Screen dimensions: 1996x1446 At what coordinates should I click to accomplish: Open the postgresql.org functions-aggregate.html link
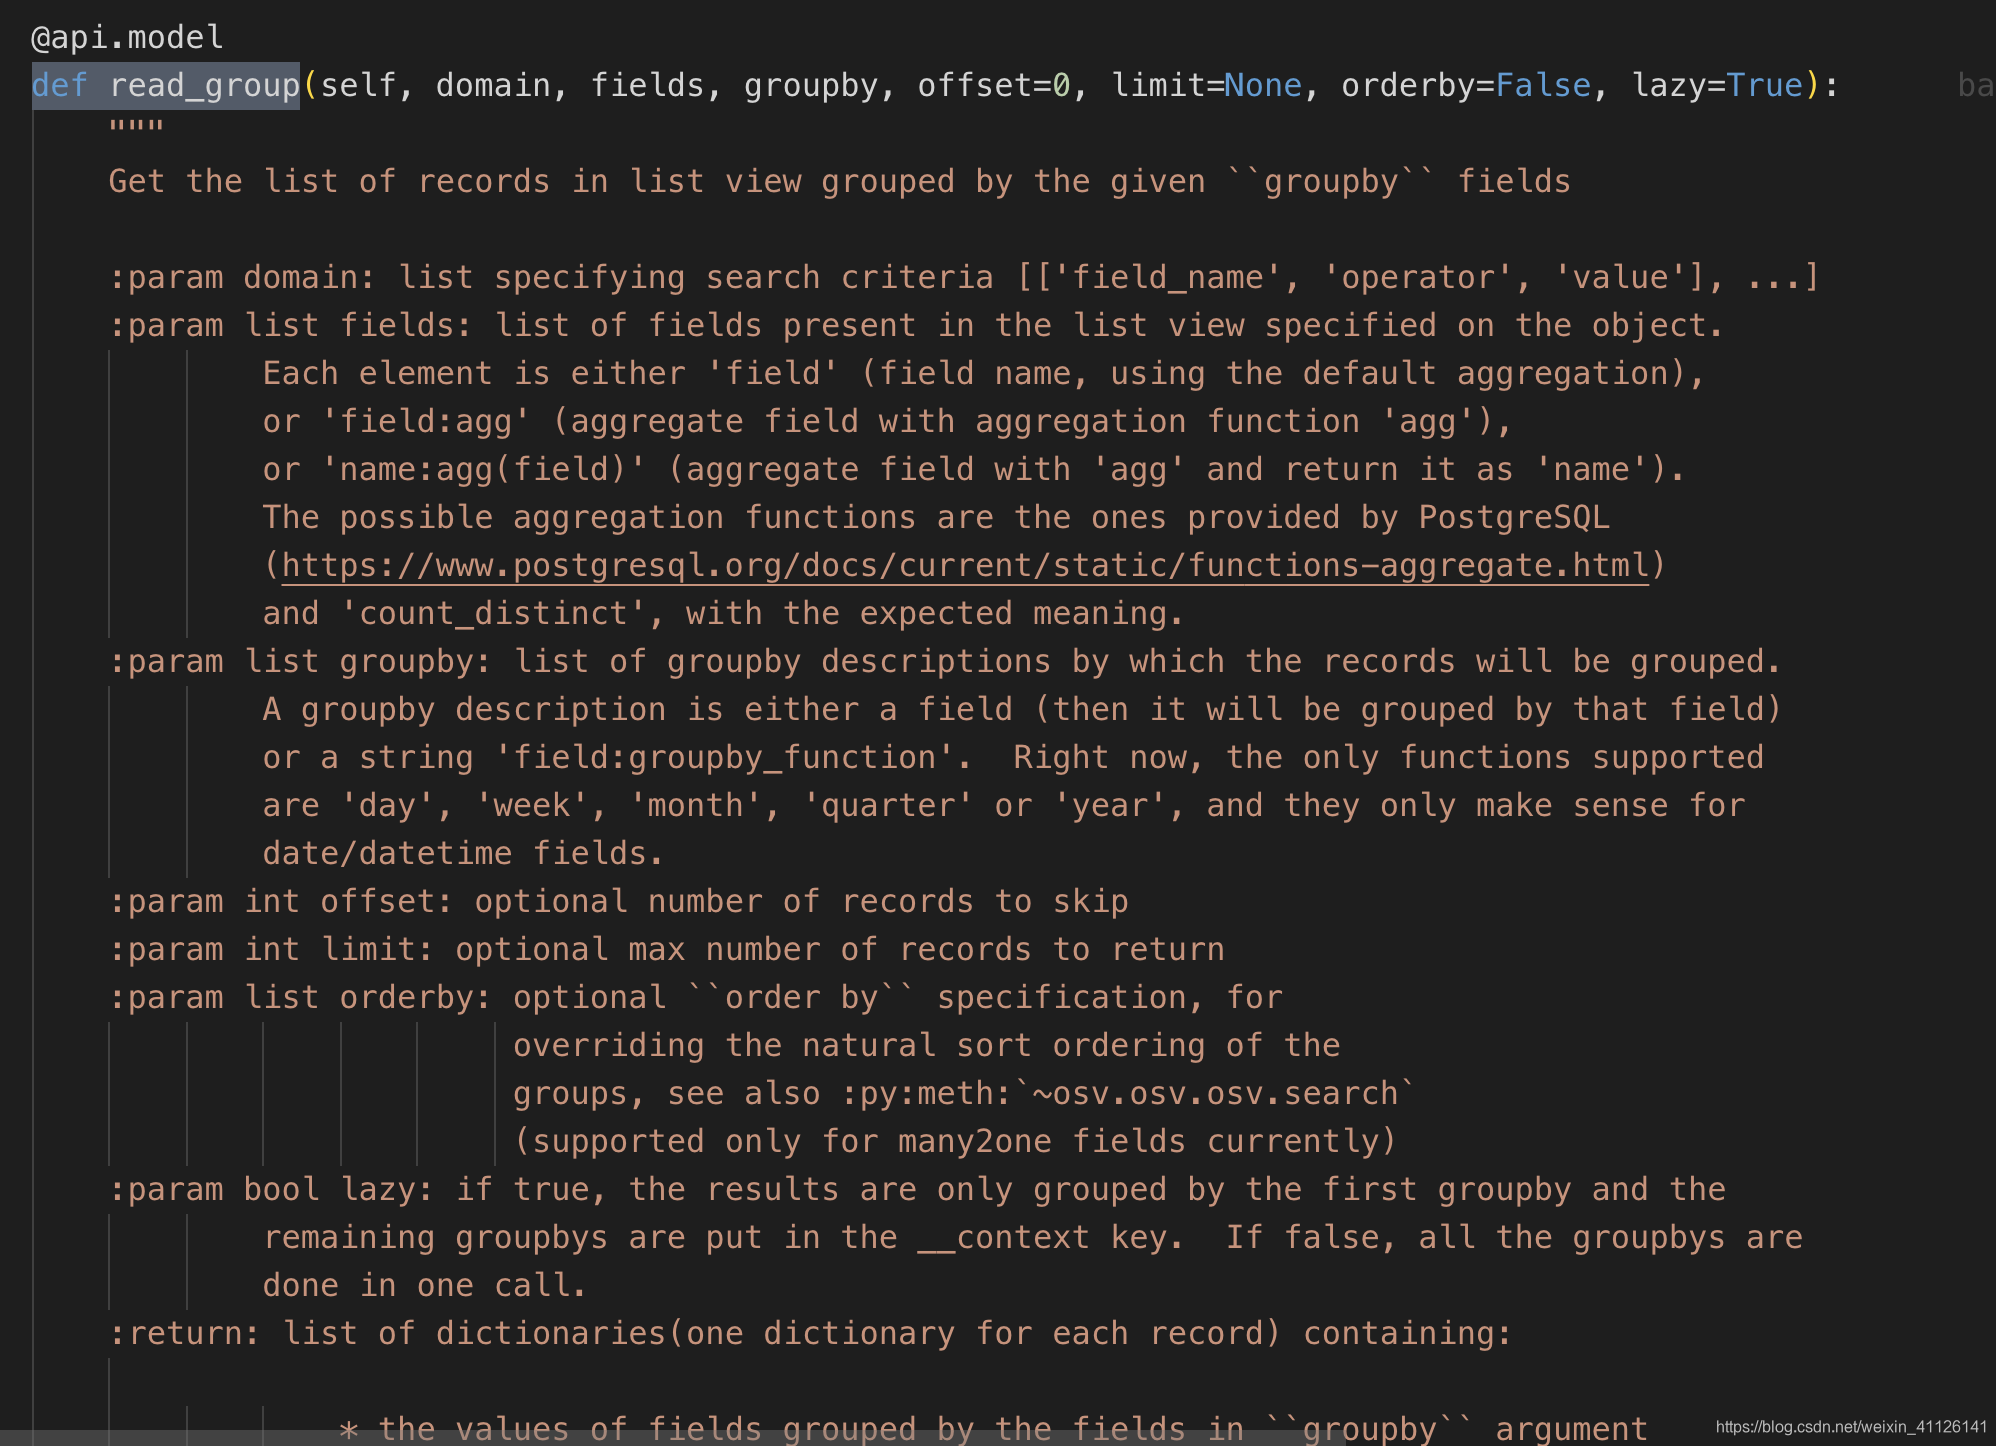tap(965, 566)
